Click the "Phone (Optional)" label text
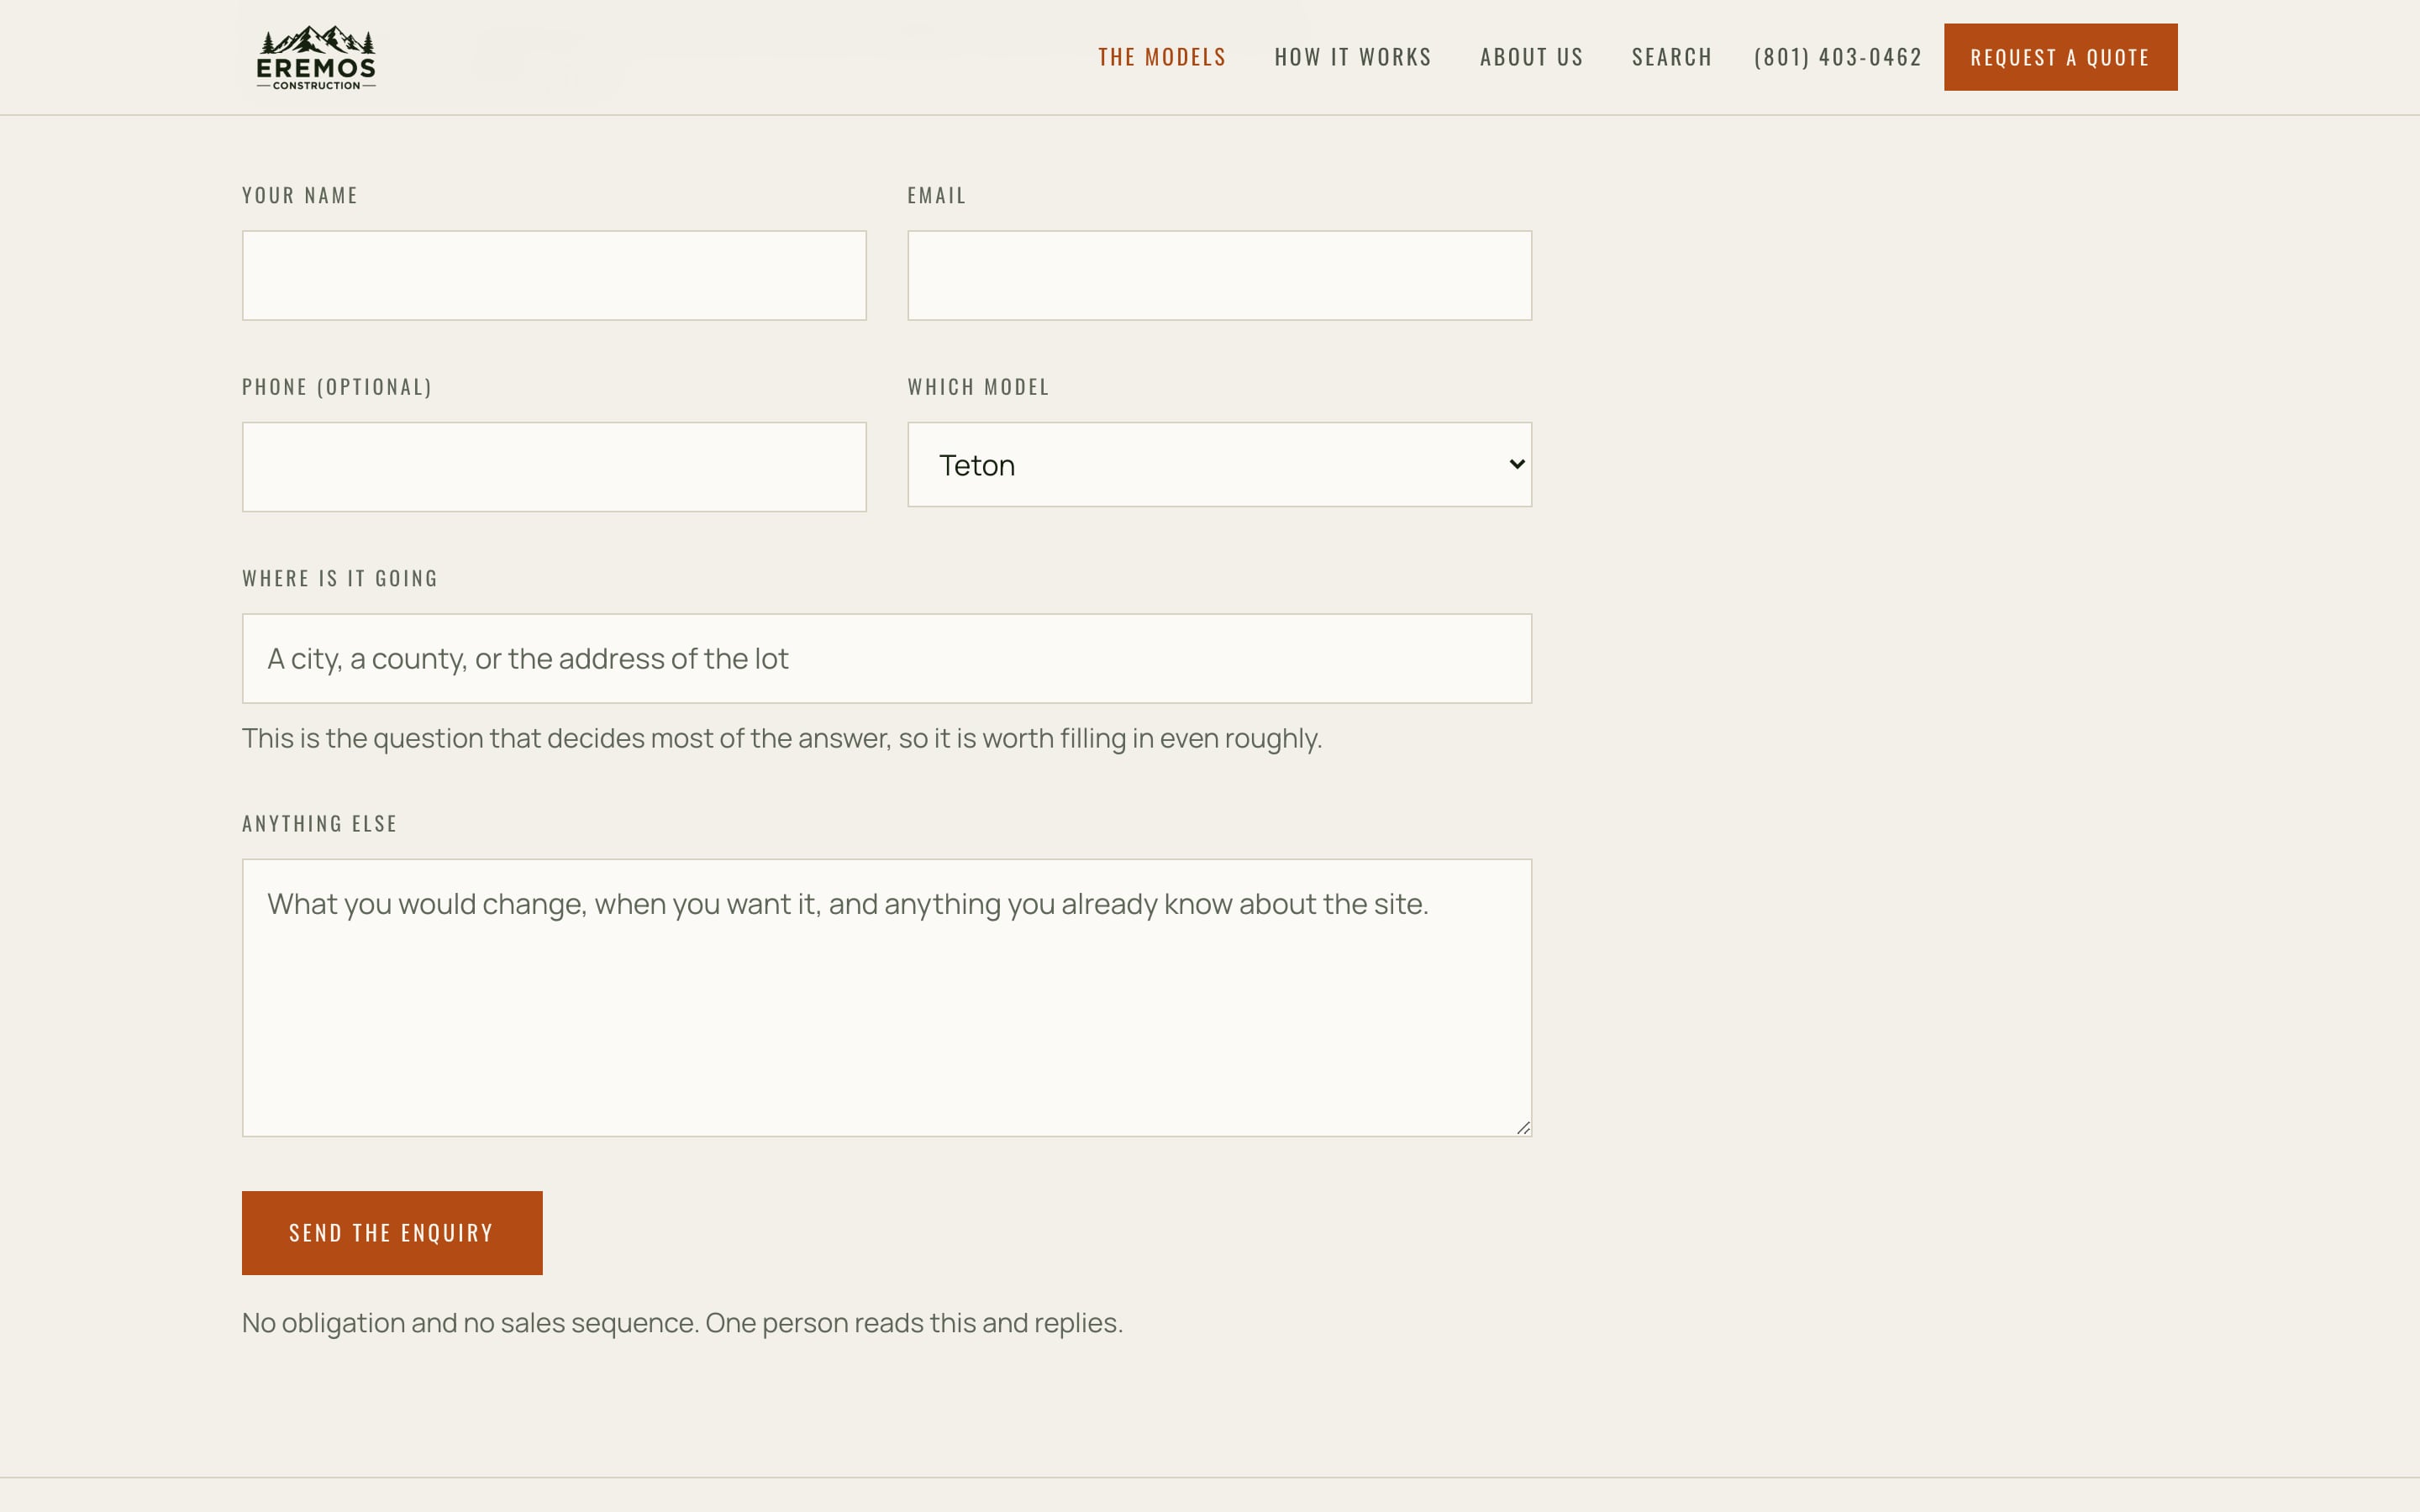Viewport: 2420px width, 1512px height. point(337,387)
